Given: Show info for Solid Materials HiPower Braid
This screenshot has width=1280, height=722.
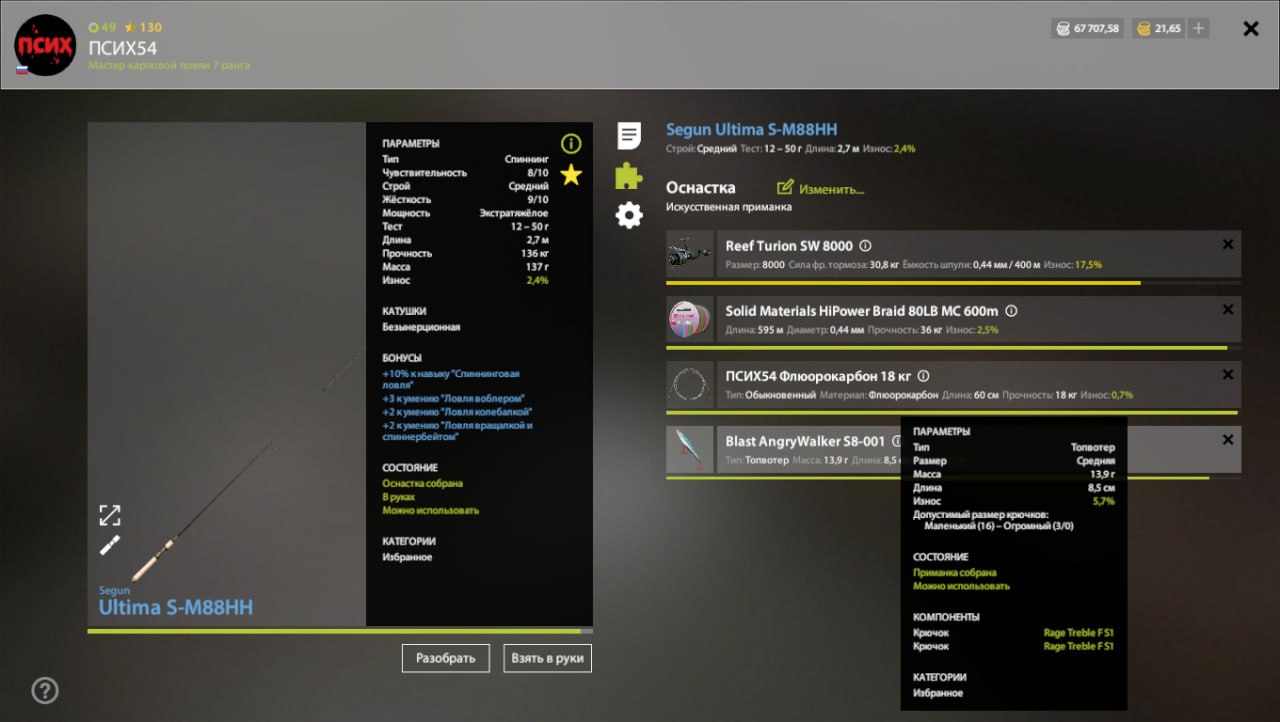Looking at the screenshot, I should point(1011,311).
